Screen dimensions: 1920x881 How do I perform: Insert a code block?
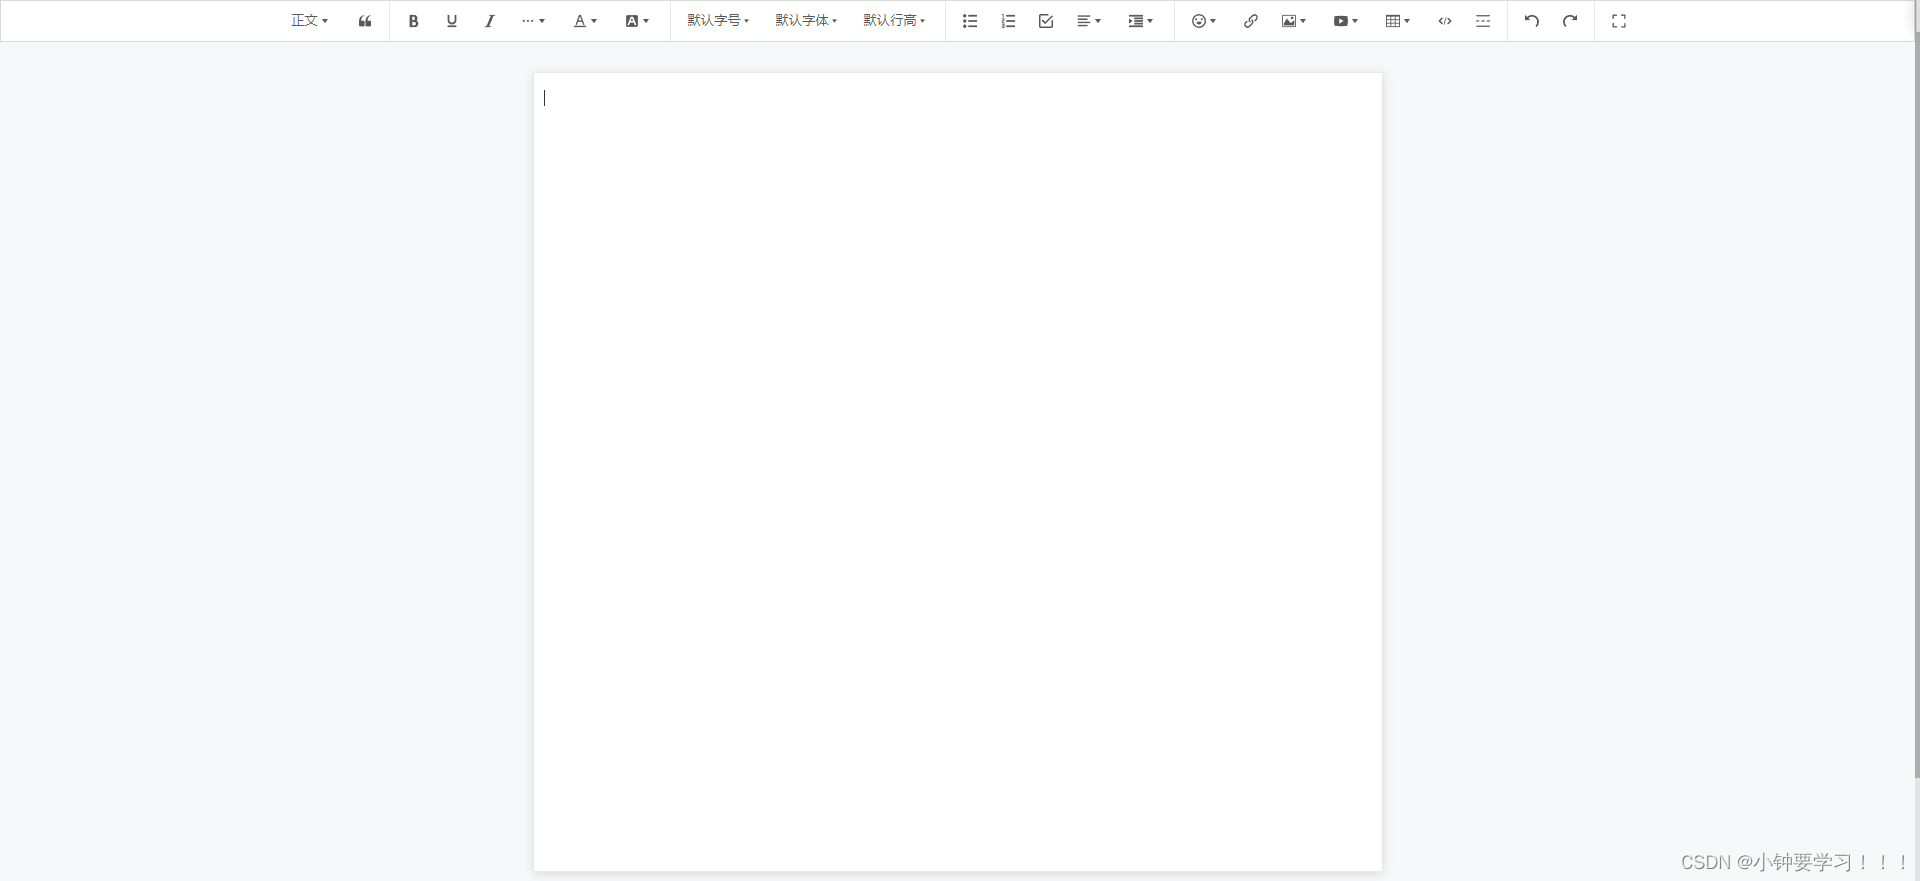1445,21
